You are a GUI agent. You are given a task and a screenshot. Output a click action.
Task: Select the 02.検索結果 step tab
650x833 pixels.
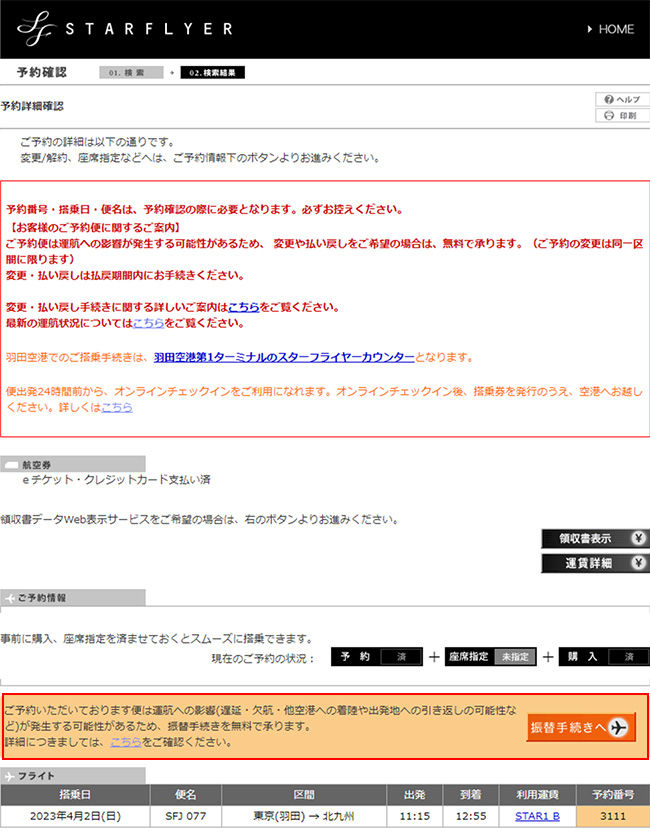click(212, 73)
